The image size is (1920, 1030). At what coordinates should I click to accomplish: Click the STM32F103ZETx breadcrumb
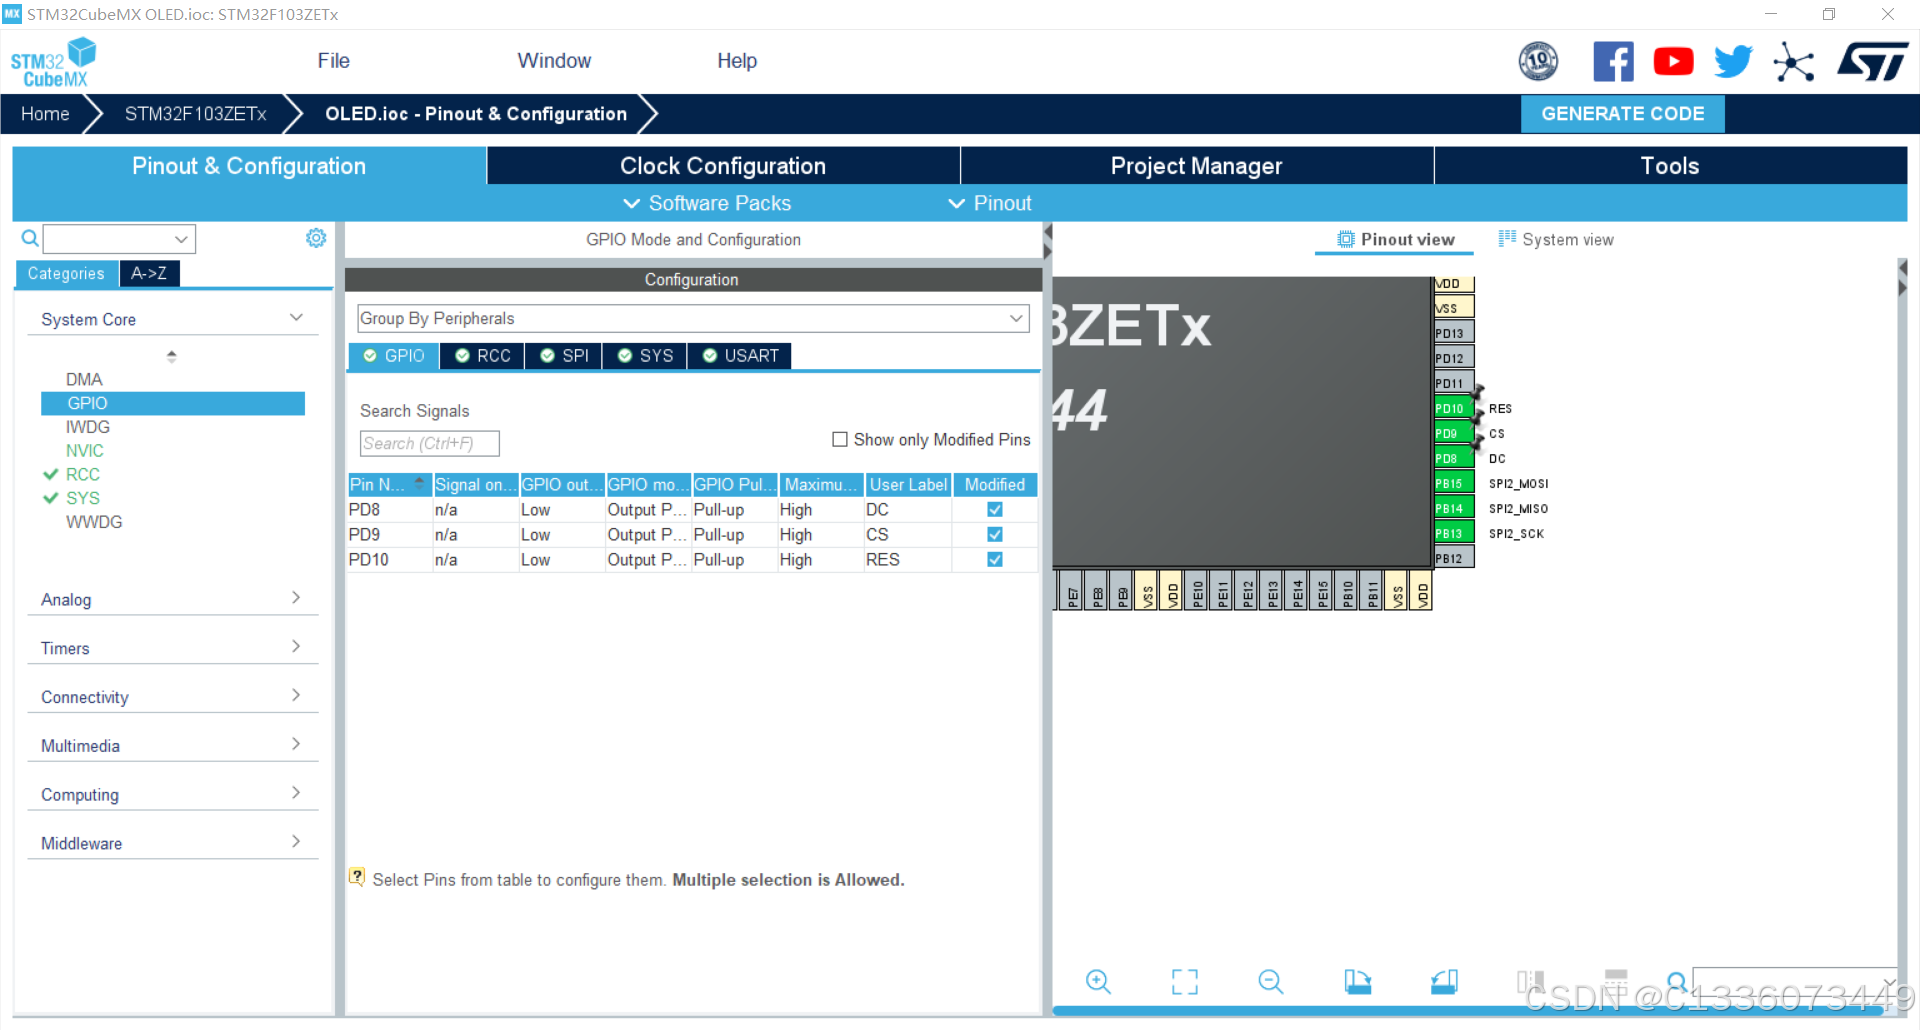click(x=195, y=114)
